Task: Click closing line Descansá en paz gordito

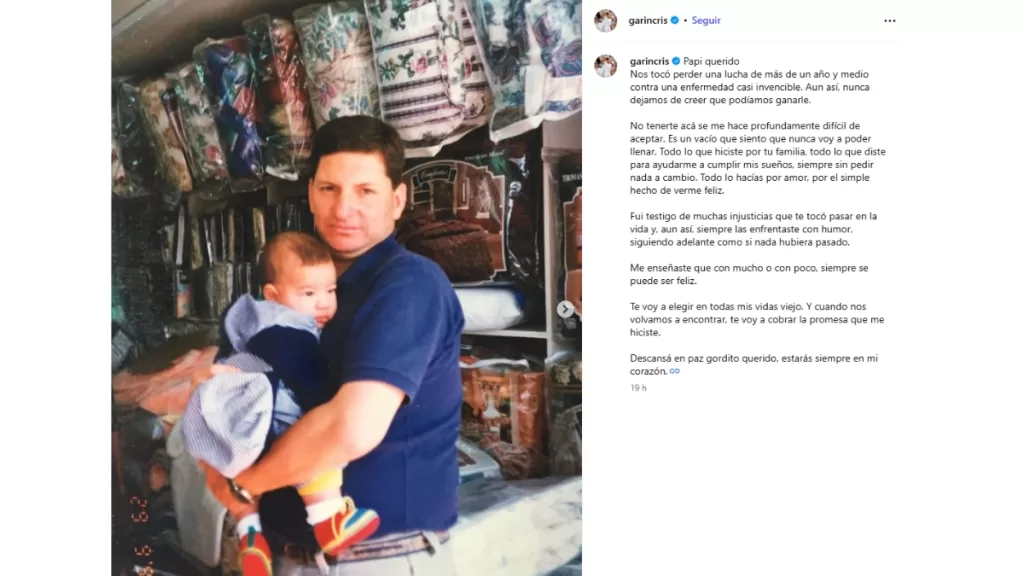Action: click(x=754, y=364)
